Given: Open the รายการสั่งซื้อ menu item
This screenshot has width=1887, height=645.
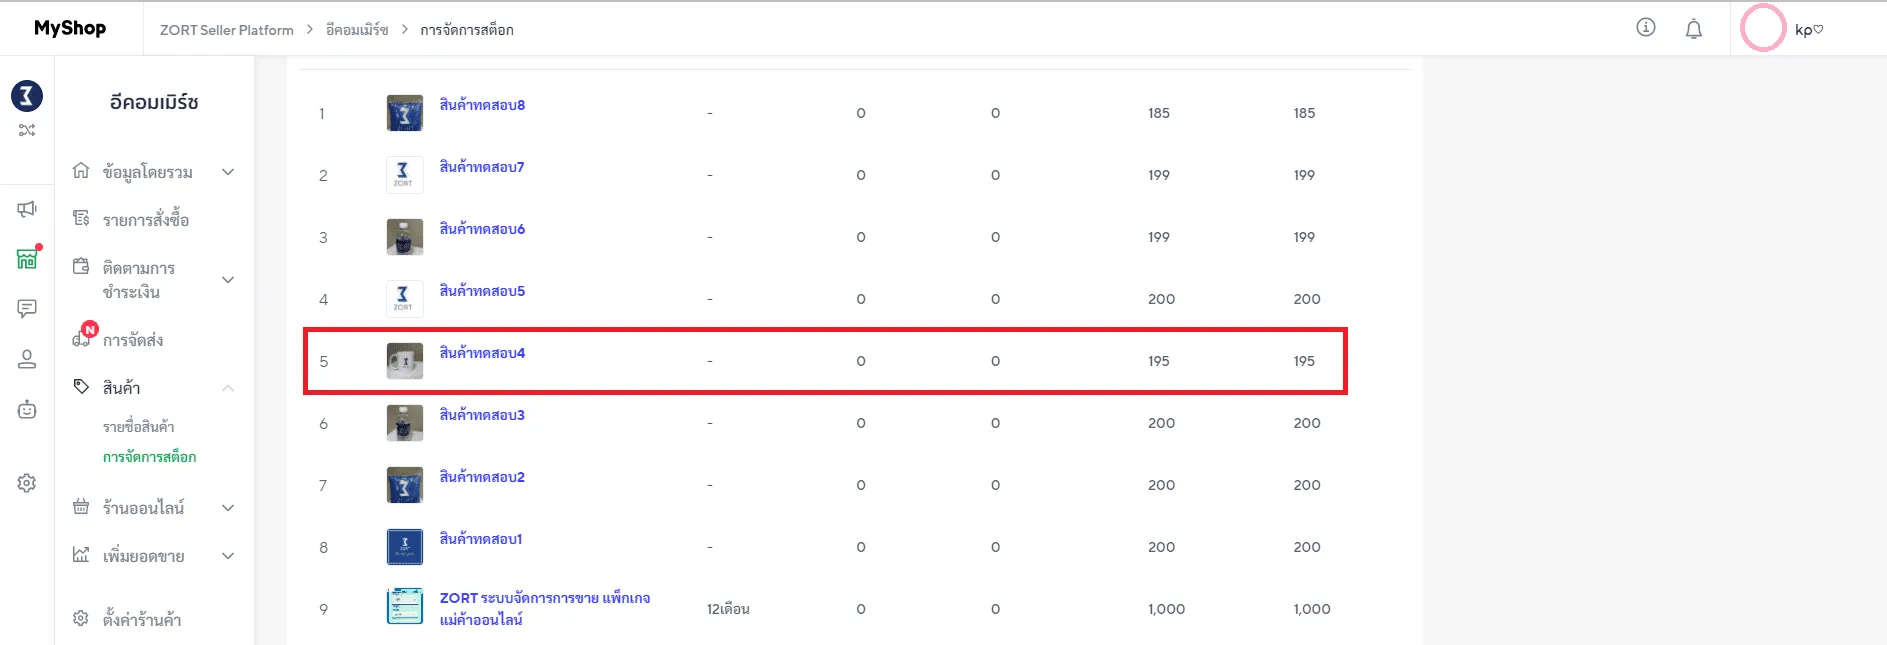Looking at the screenshot, I should (x=146, y=220).
